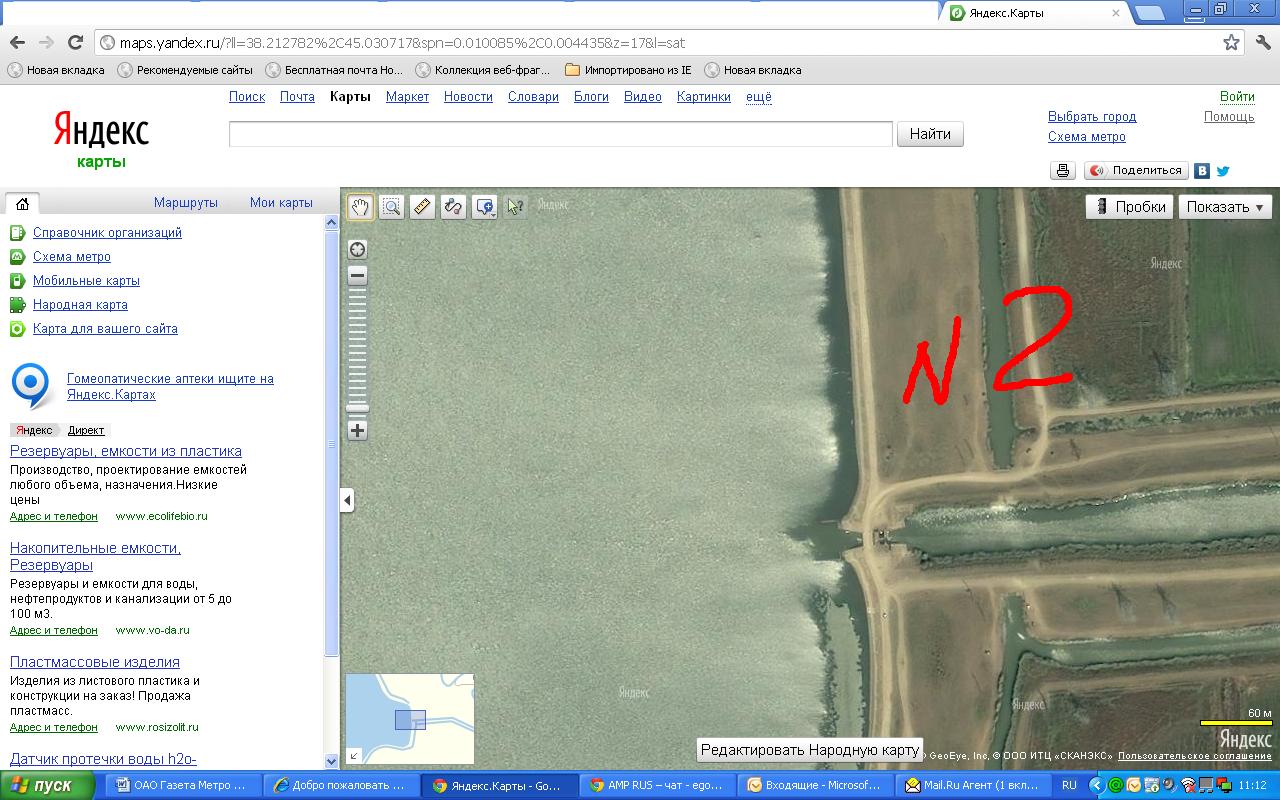Share the map on Twitter
The height and width of the screenshot is (800, 1280).
pyautogui.click(x=1222, y=171)
